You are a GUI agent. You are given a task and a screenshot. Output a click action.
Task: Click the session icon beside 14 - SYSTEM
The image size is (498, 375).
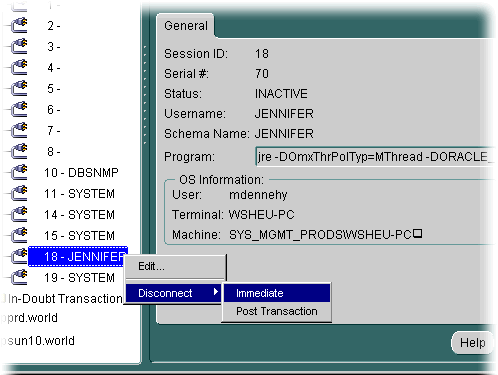tap(19, 215)
